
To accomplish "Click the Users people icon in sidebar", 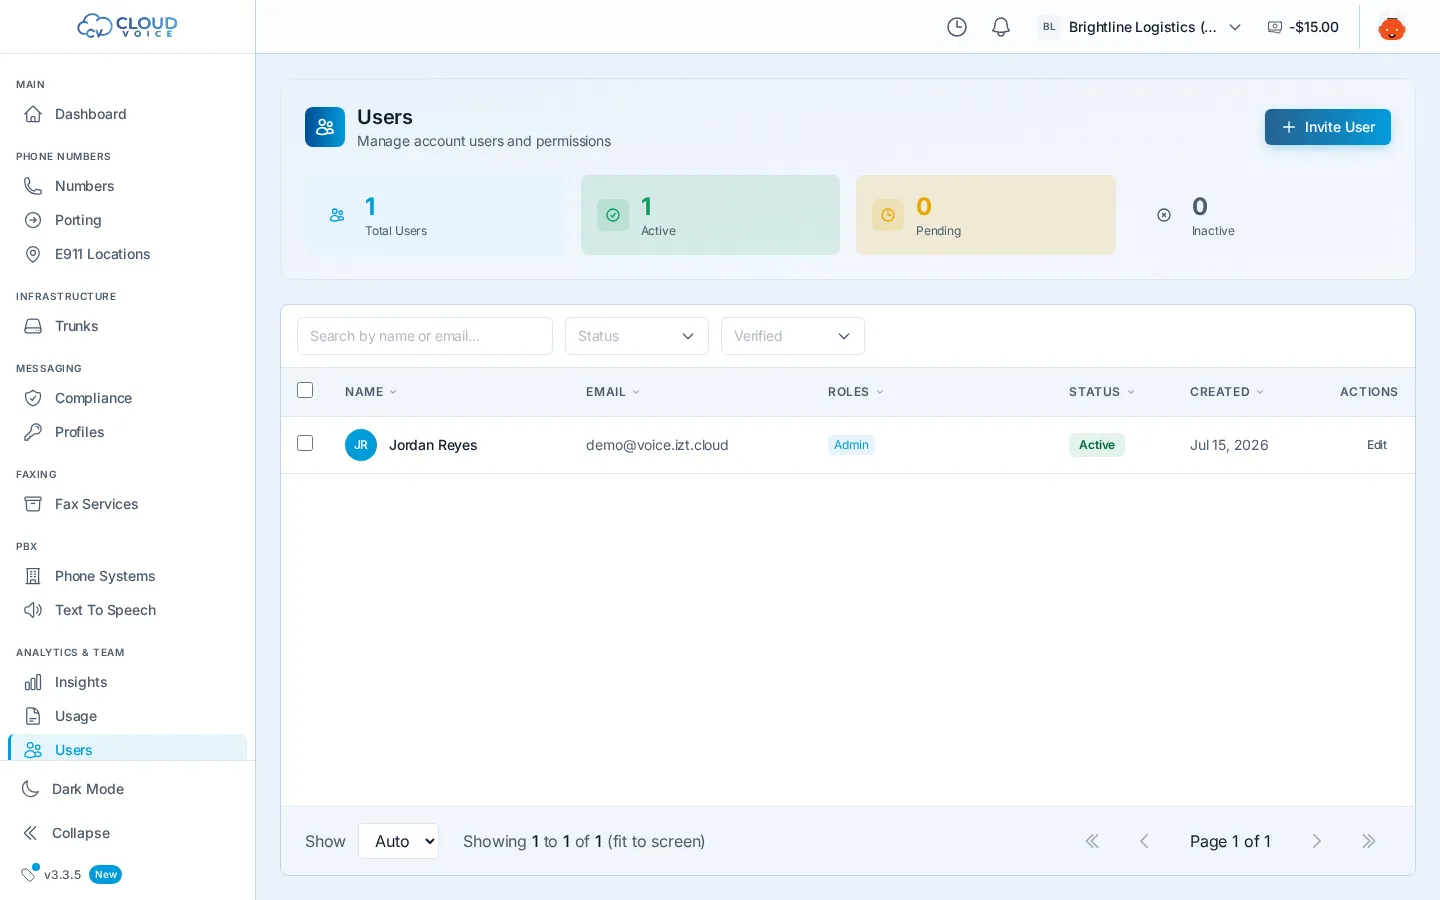I will (33, 750).
